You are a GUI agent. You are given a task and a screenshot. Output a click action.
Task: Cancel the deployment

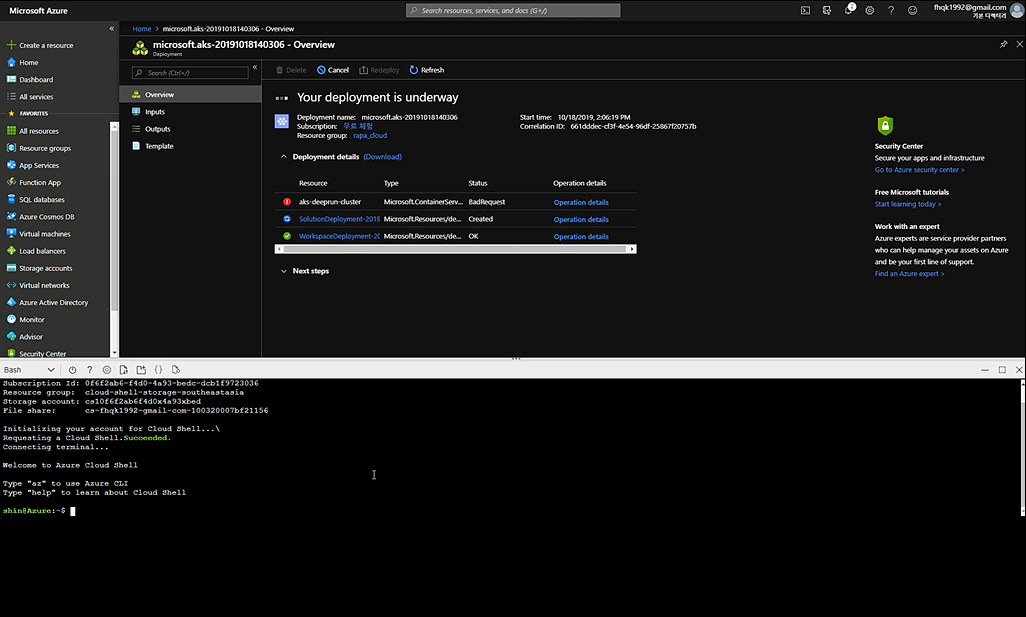pos(333,70)
